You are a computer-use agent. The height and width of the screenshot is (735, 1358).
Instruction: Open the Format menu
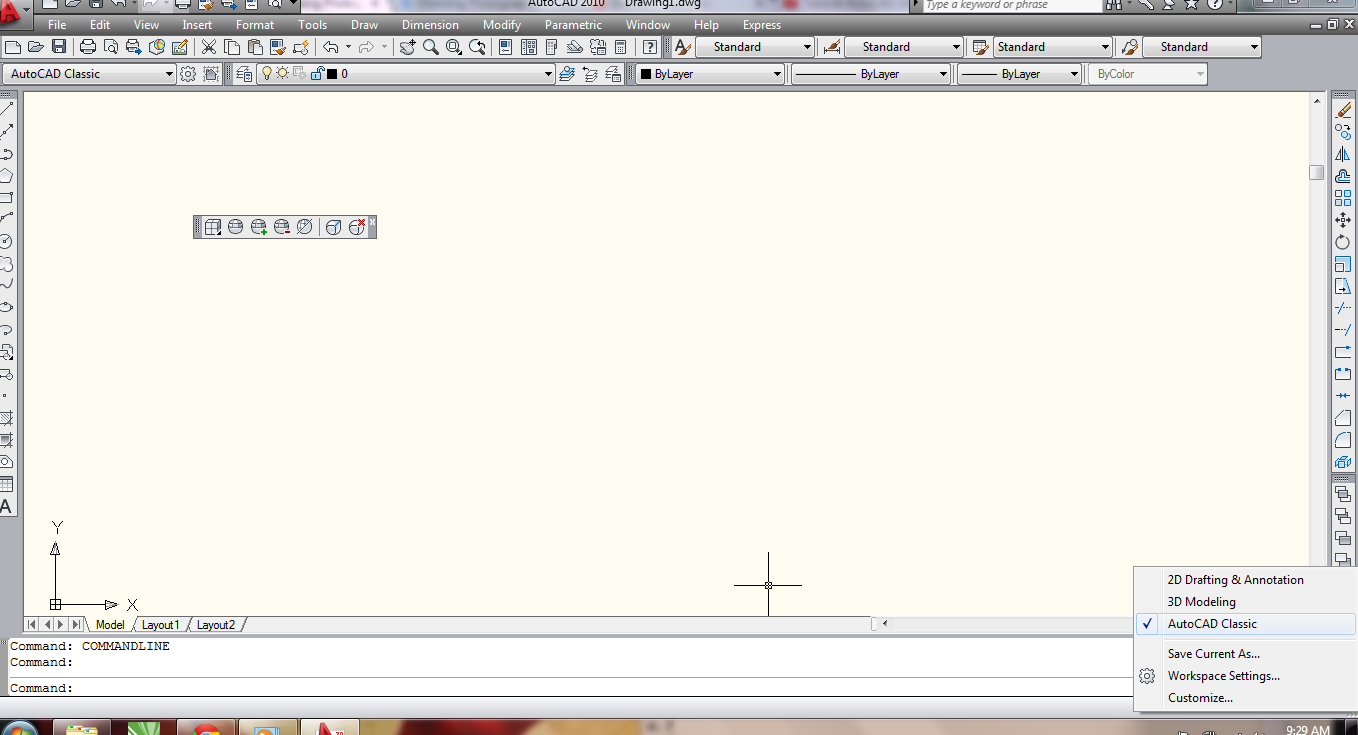255,25
